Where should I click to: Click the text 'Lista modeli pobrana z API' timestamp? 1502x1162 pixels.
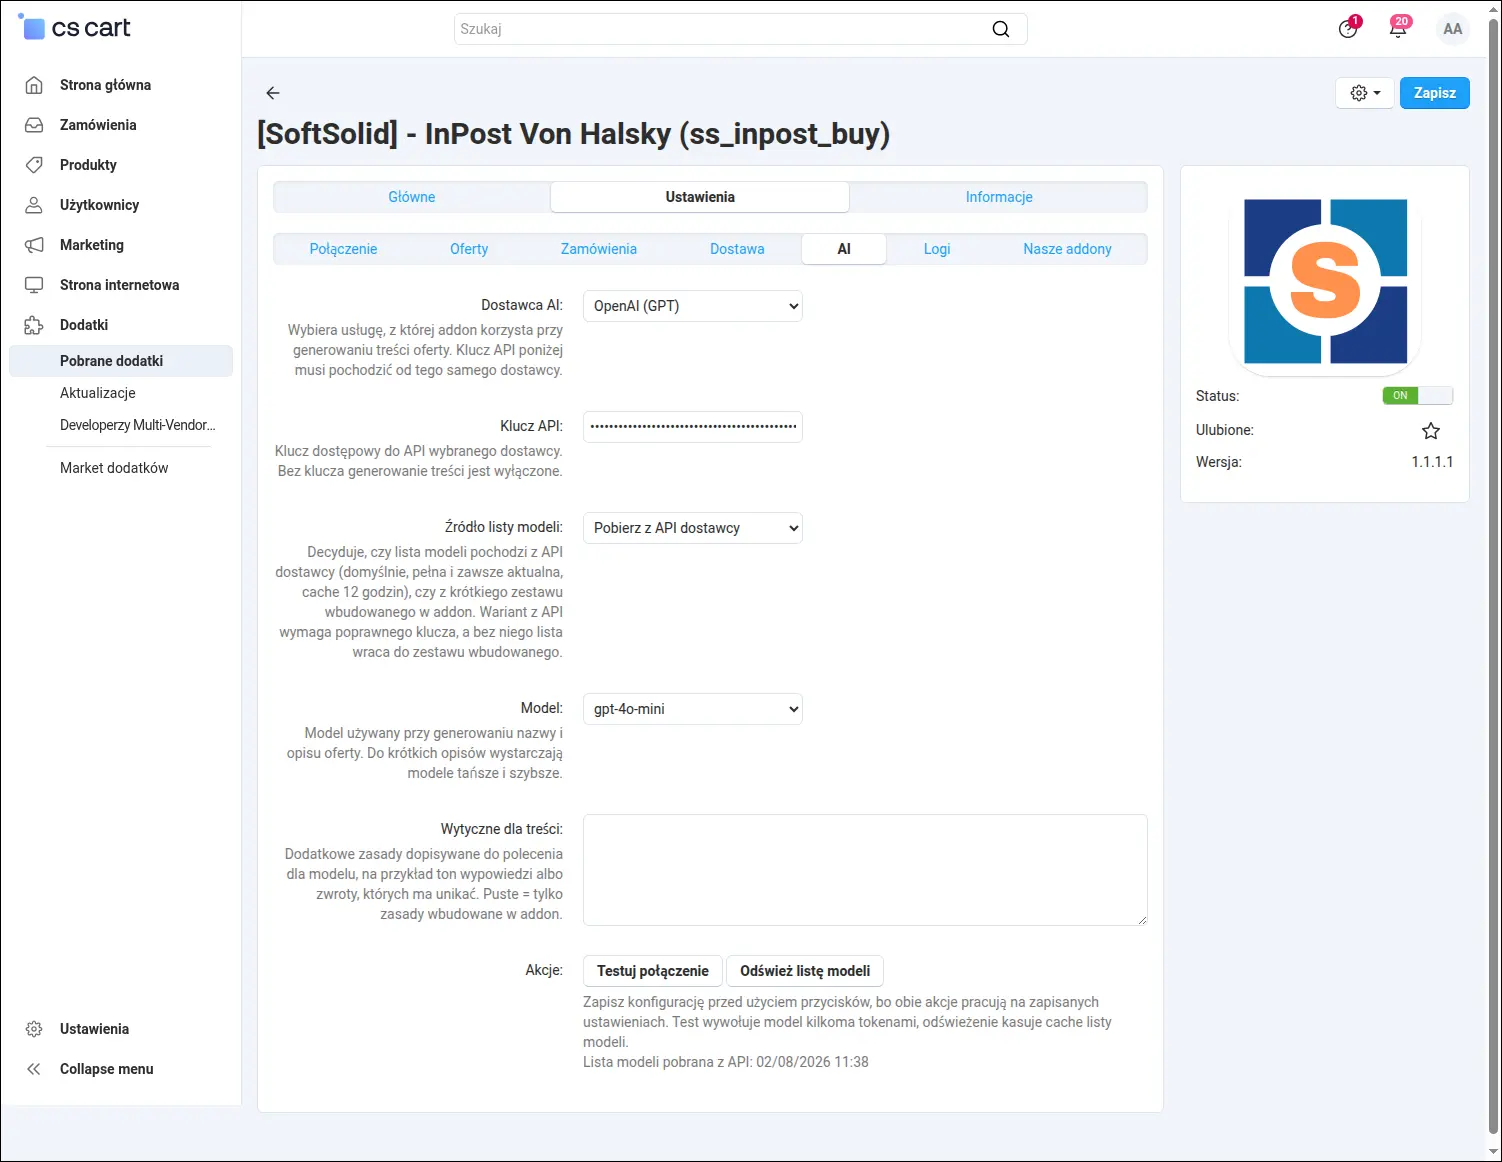click(x=726, y=1062)
